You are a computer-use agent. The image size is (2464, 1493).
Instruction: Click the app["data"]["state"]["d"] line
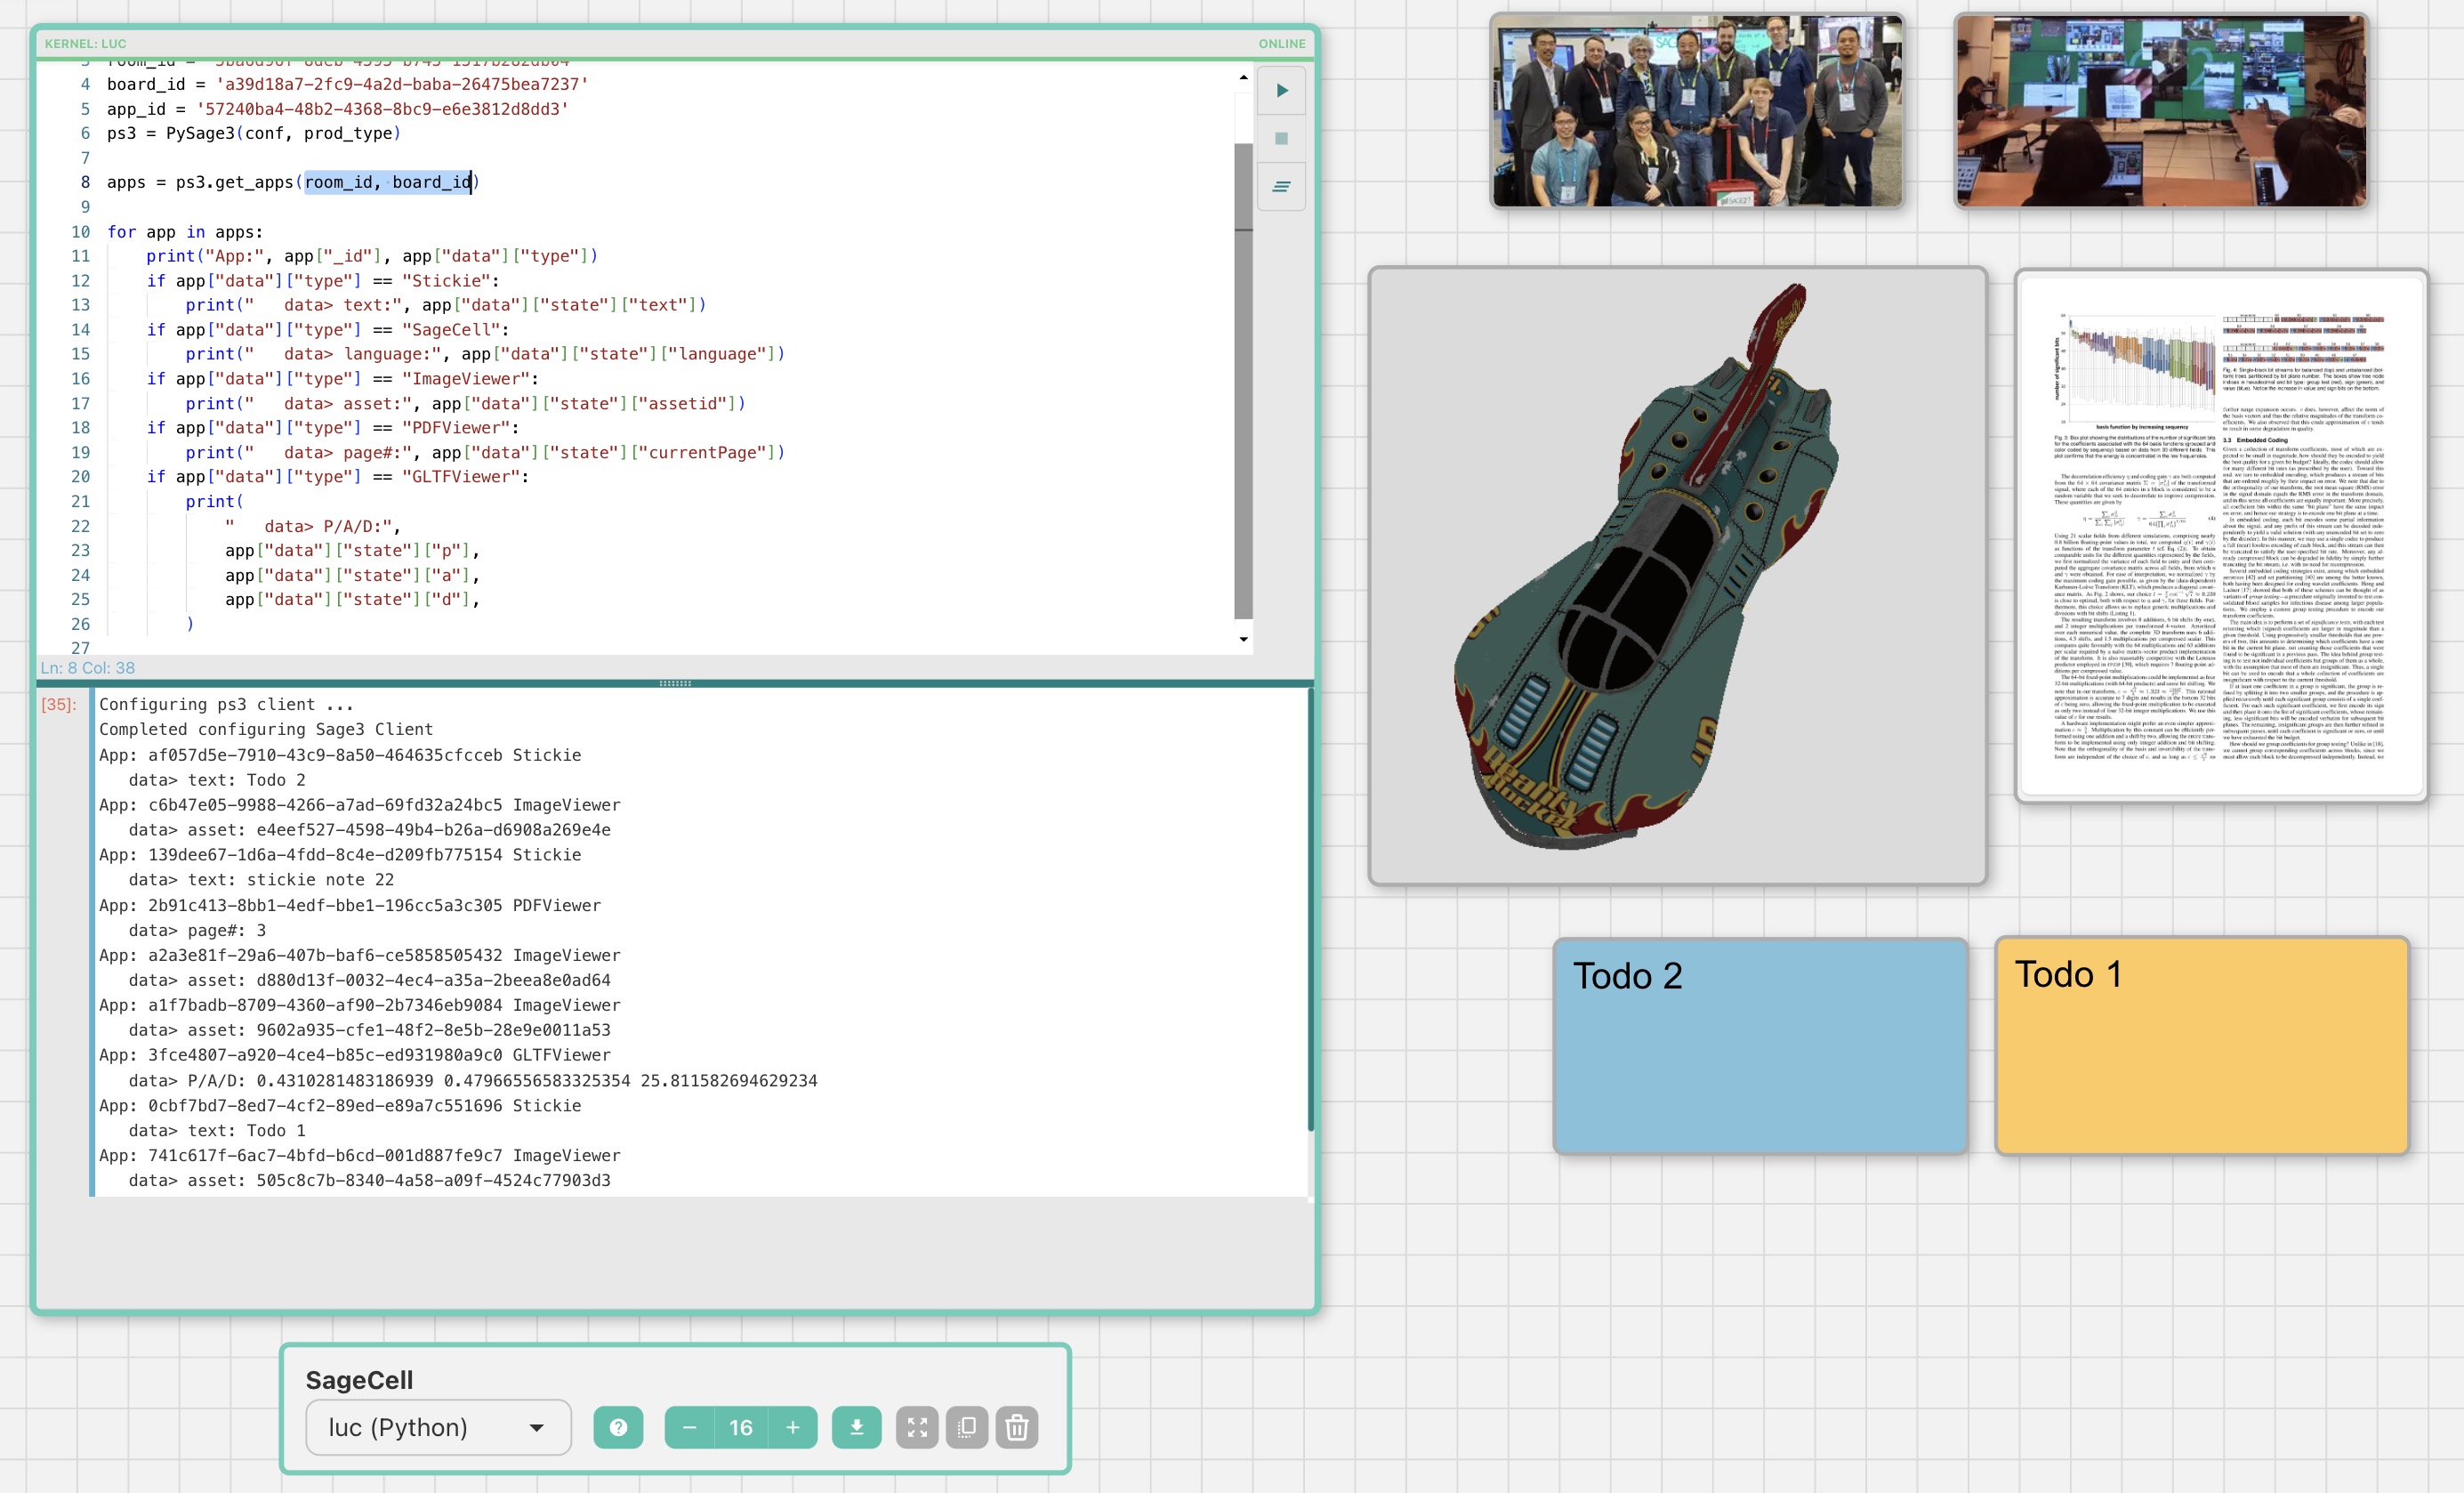click(x=352, y=600)
